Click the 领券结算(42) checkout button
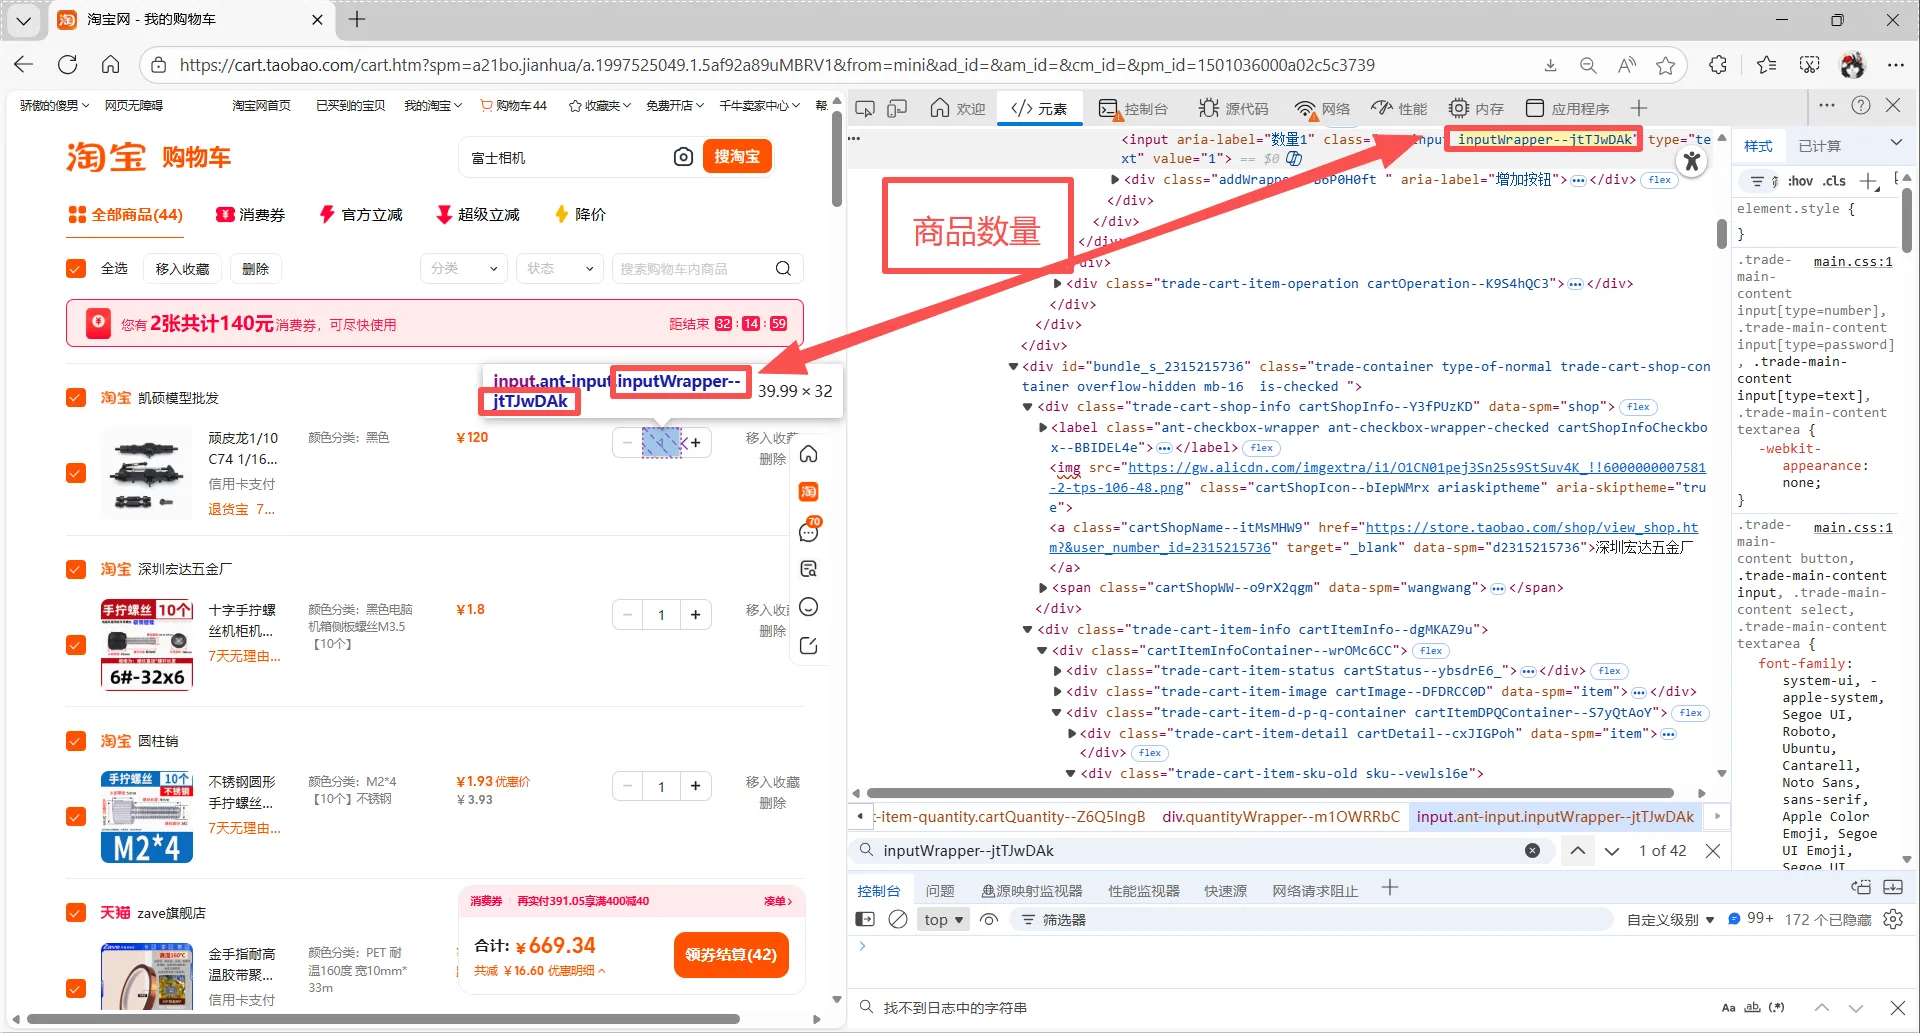This screenshot has height=1033, width=1920. 731,955
